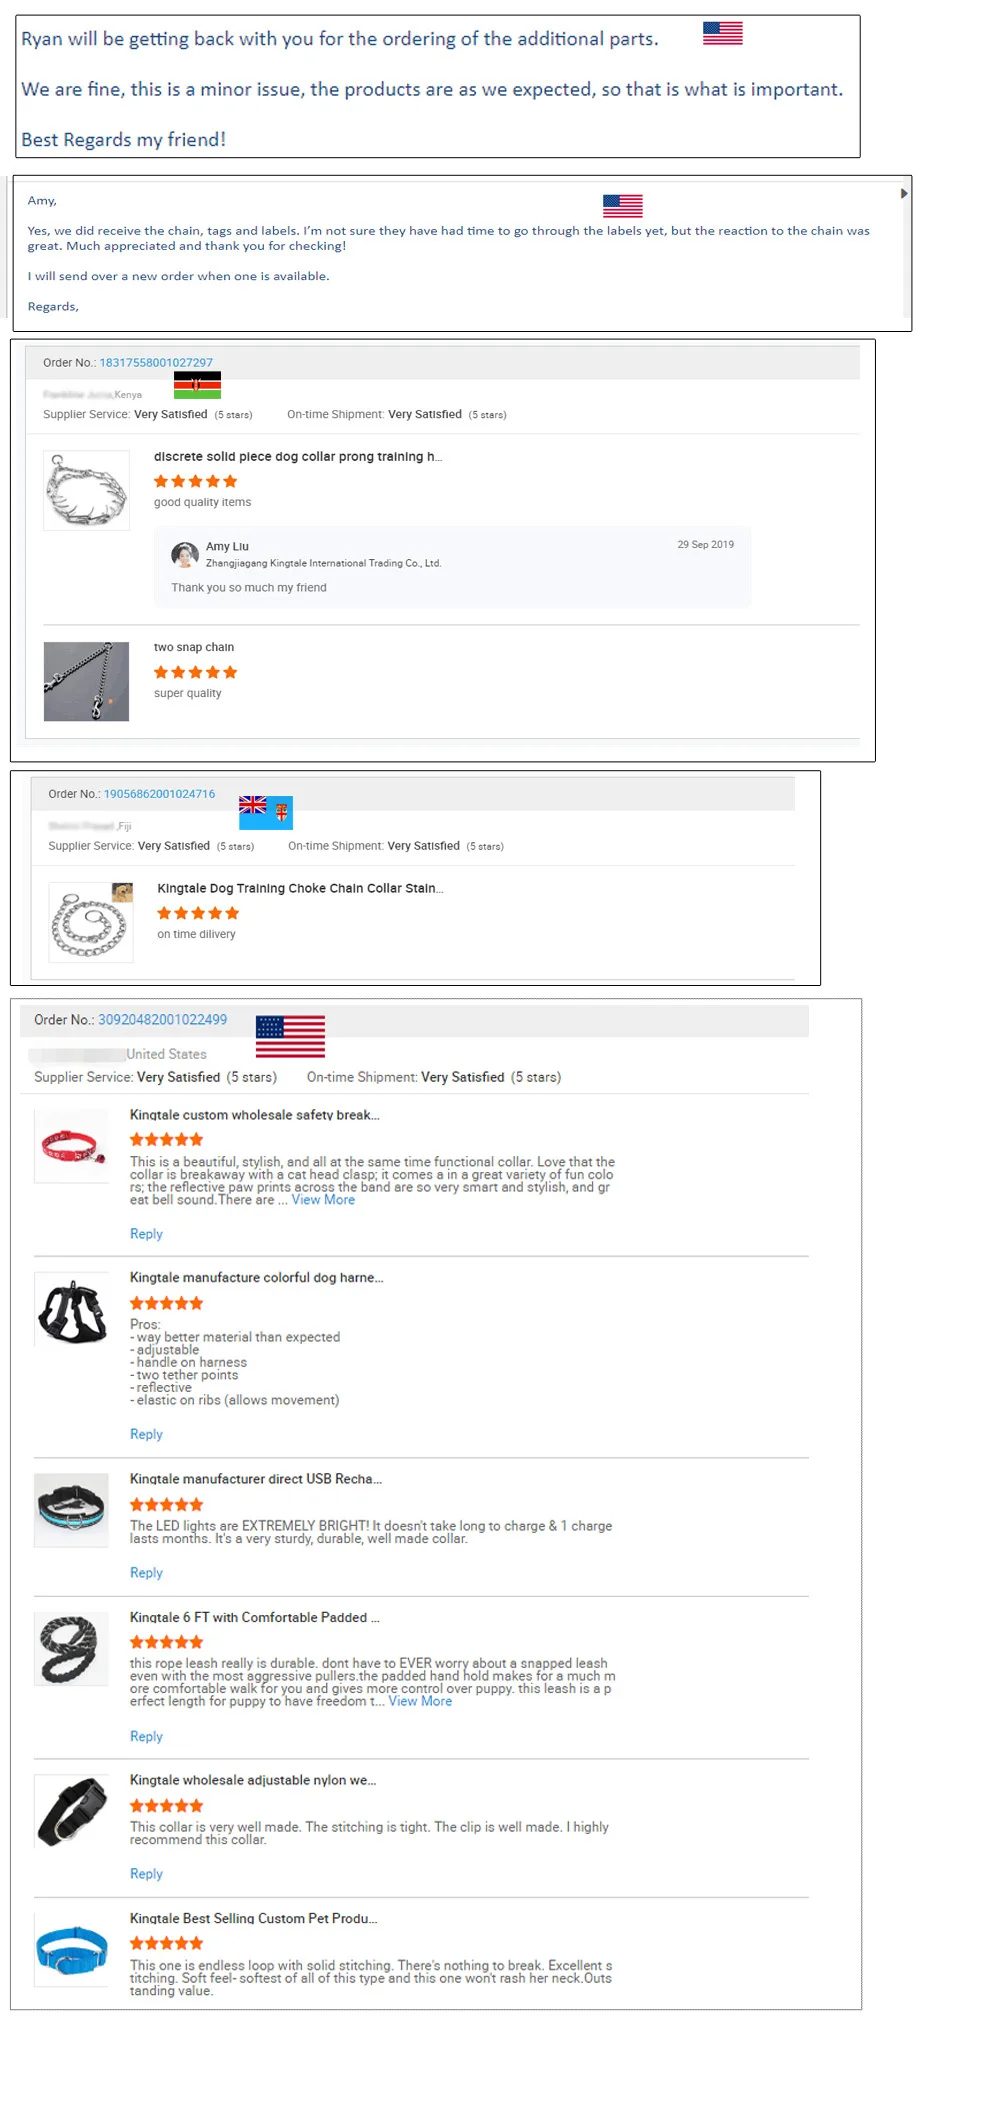The image size is (1000, 2120).
Task: Click the US flag in top message
Action: (722, 33)
